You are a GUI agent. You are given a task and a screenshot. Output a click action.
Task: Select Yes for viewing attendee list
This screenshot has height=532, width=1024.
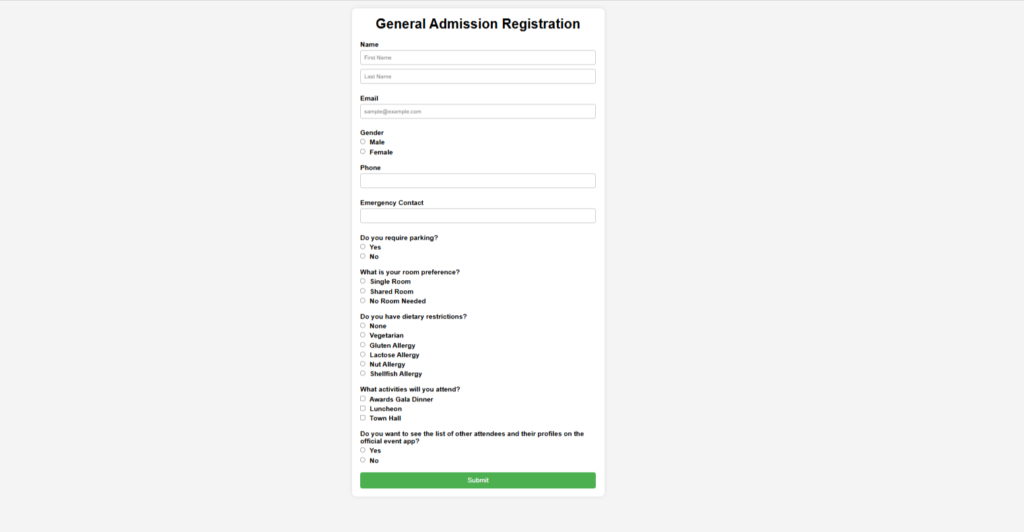coord(362,450)
